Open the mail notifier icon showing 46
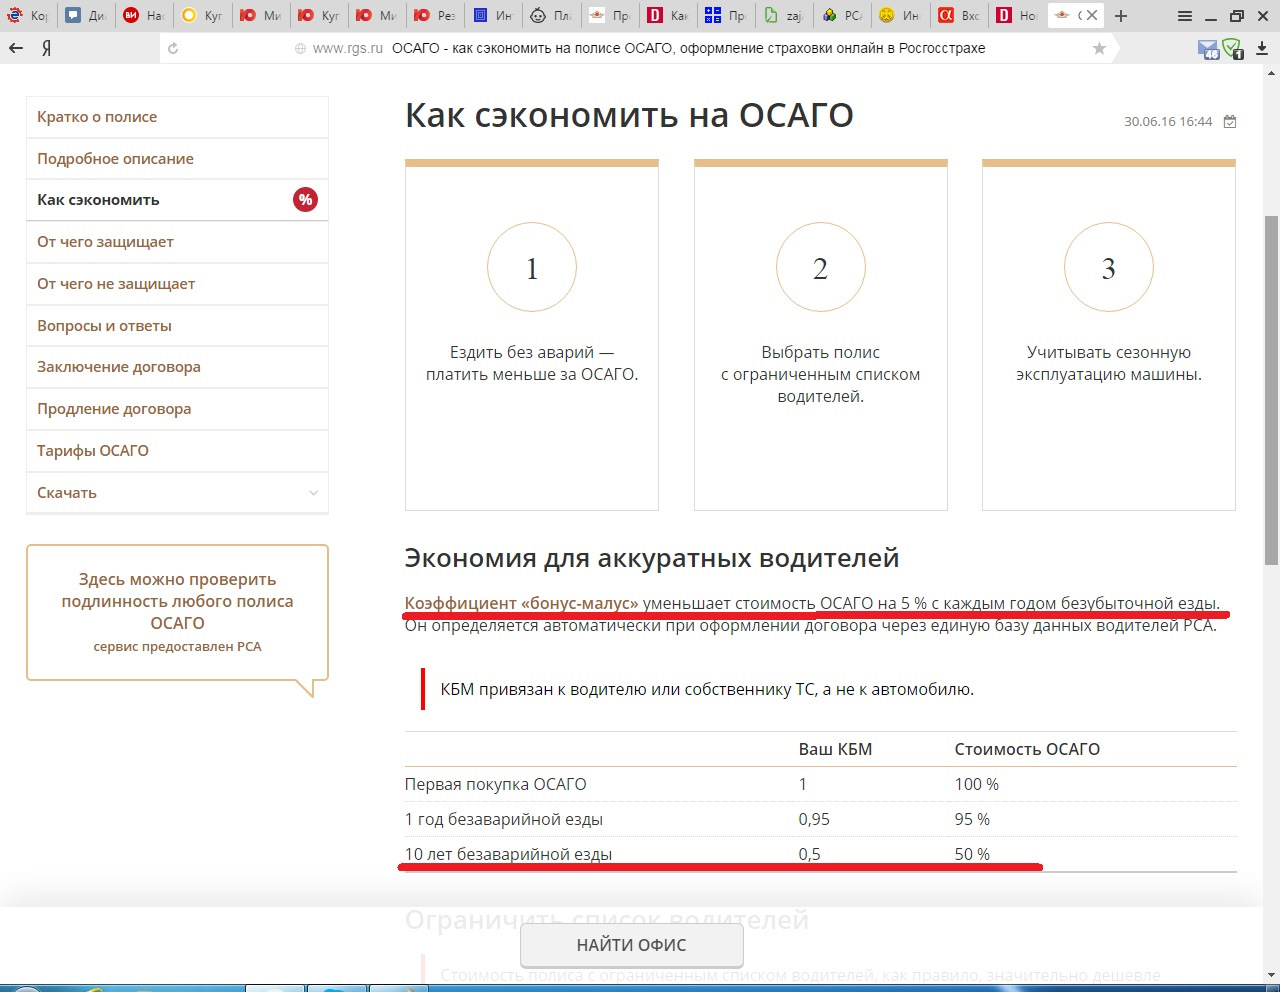1280x992 pixels. (x=1209, y=49)
